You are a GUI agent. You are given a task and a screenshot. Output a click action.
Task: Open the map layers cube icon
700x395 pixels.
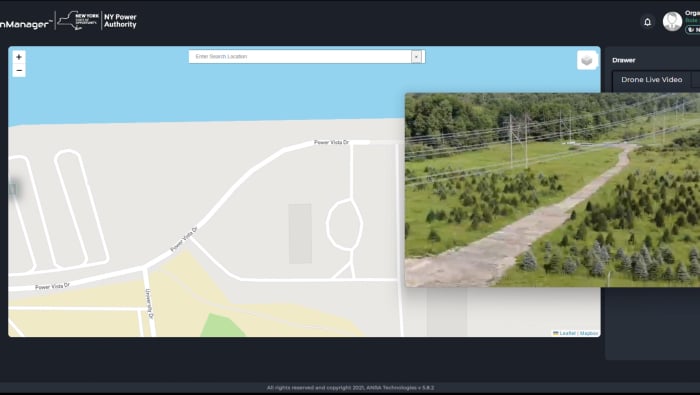click(x=587, y=60)
